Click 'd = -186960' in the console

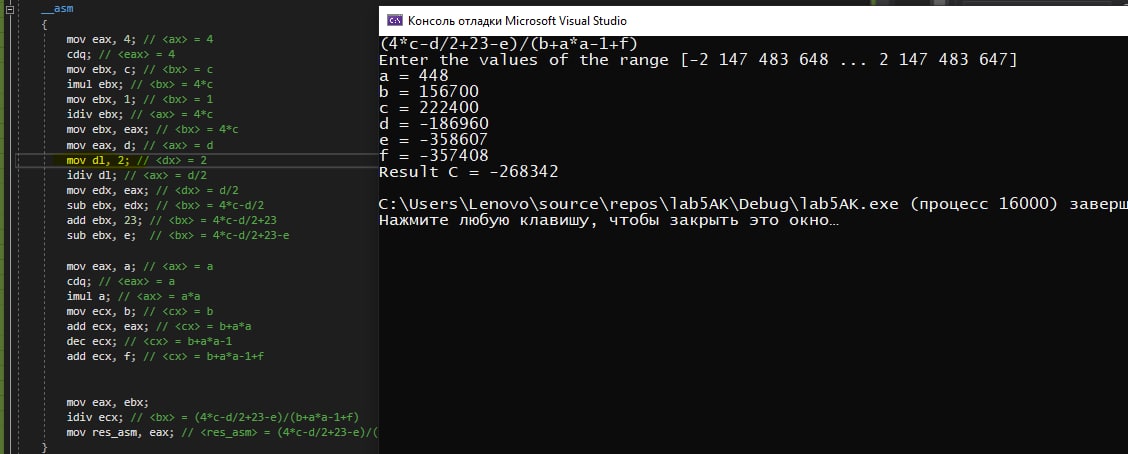[x=434, y=123]
